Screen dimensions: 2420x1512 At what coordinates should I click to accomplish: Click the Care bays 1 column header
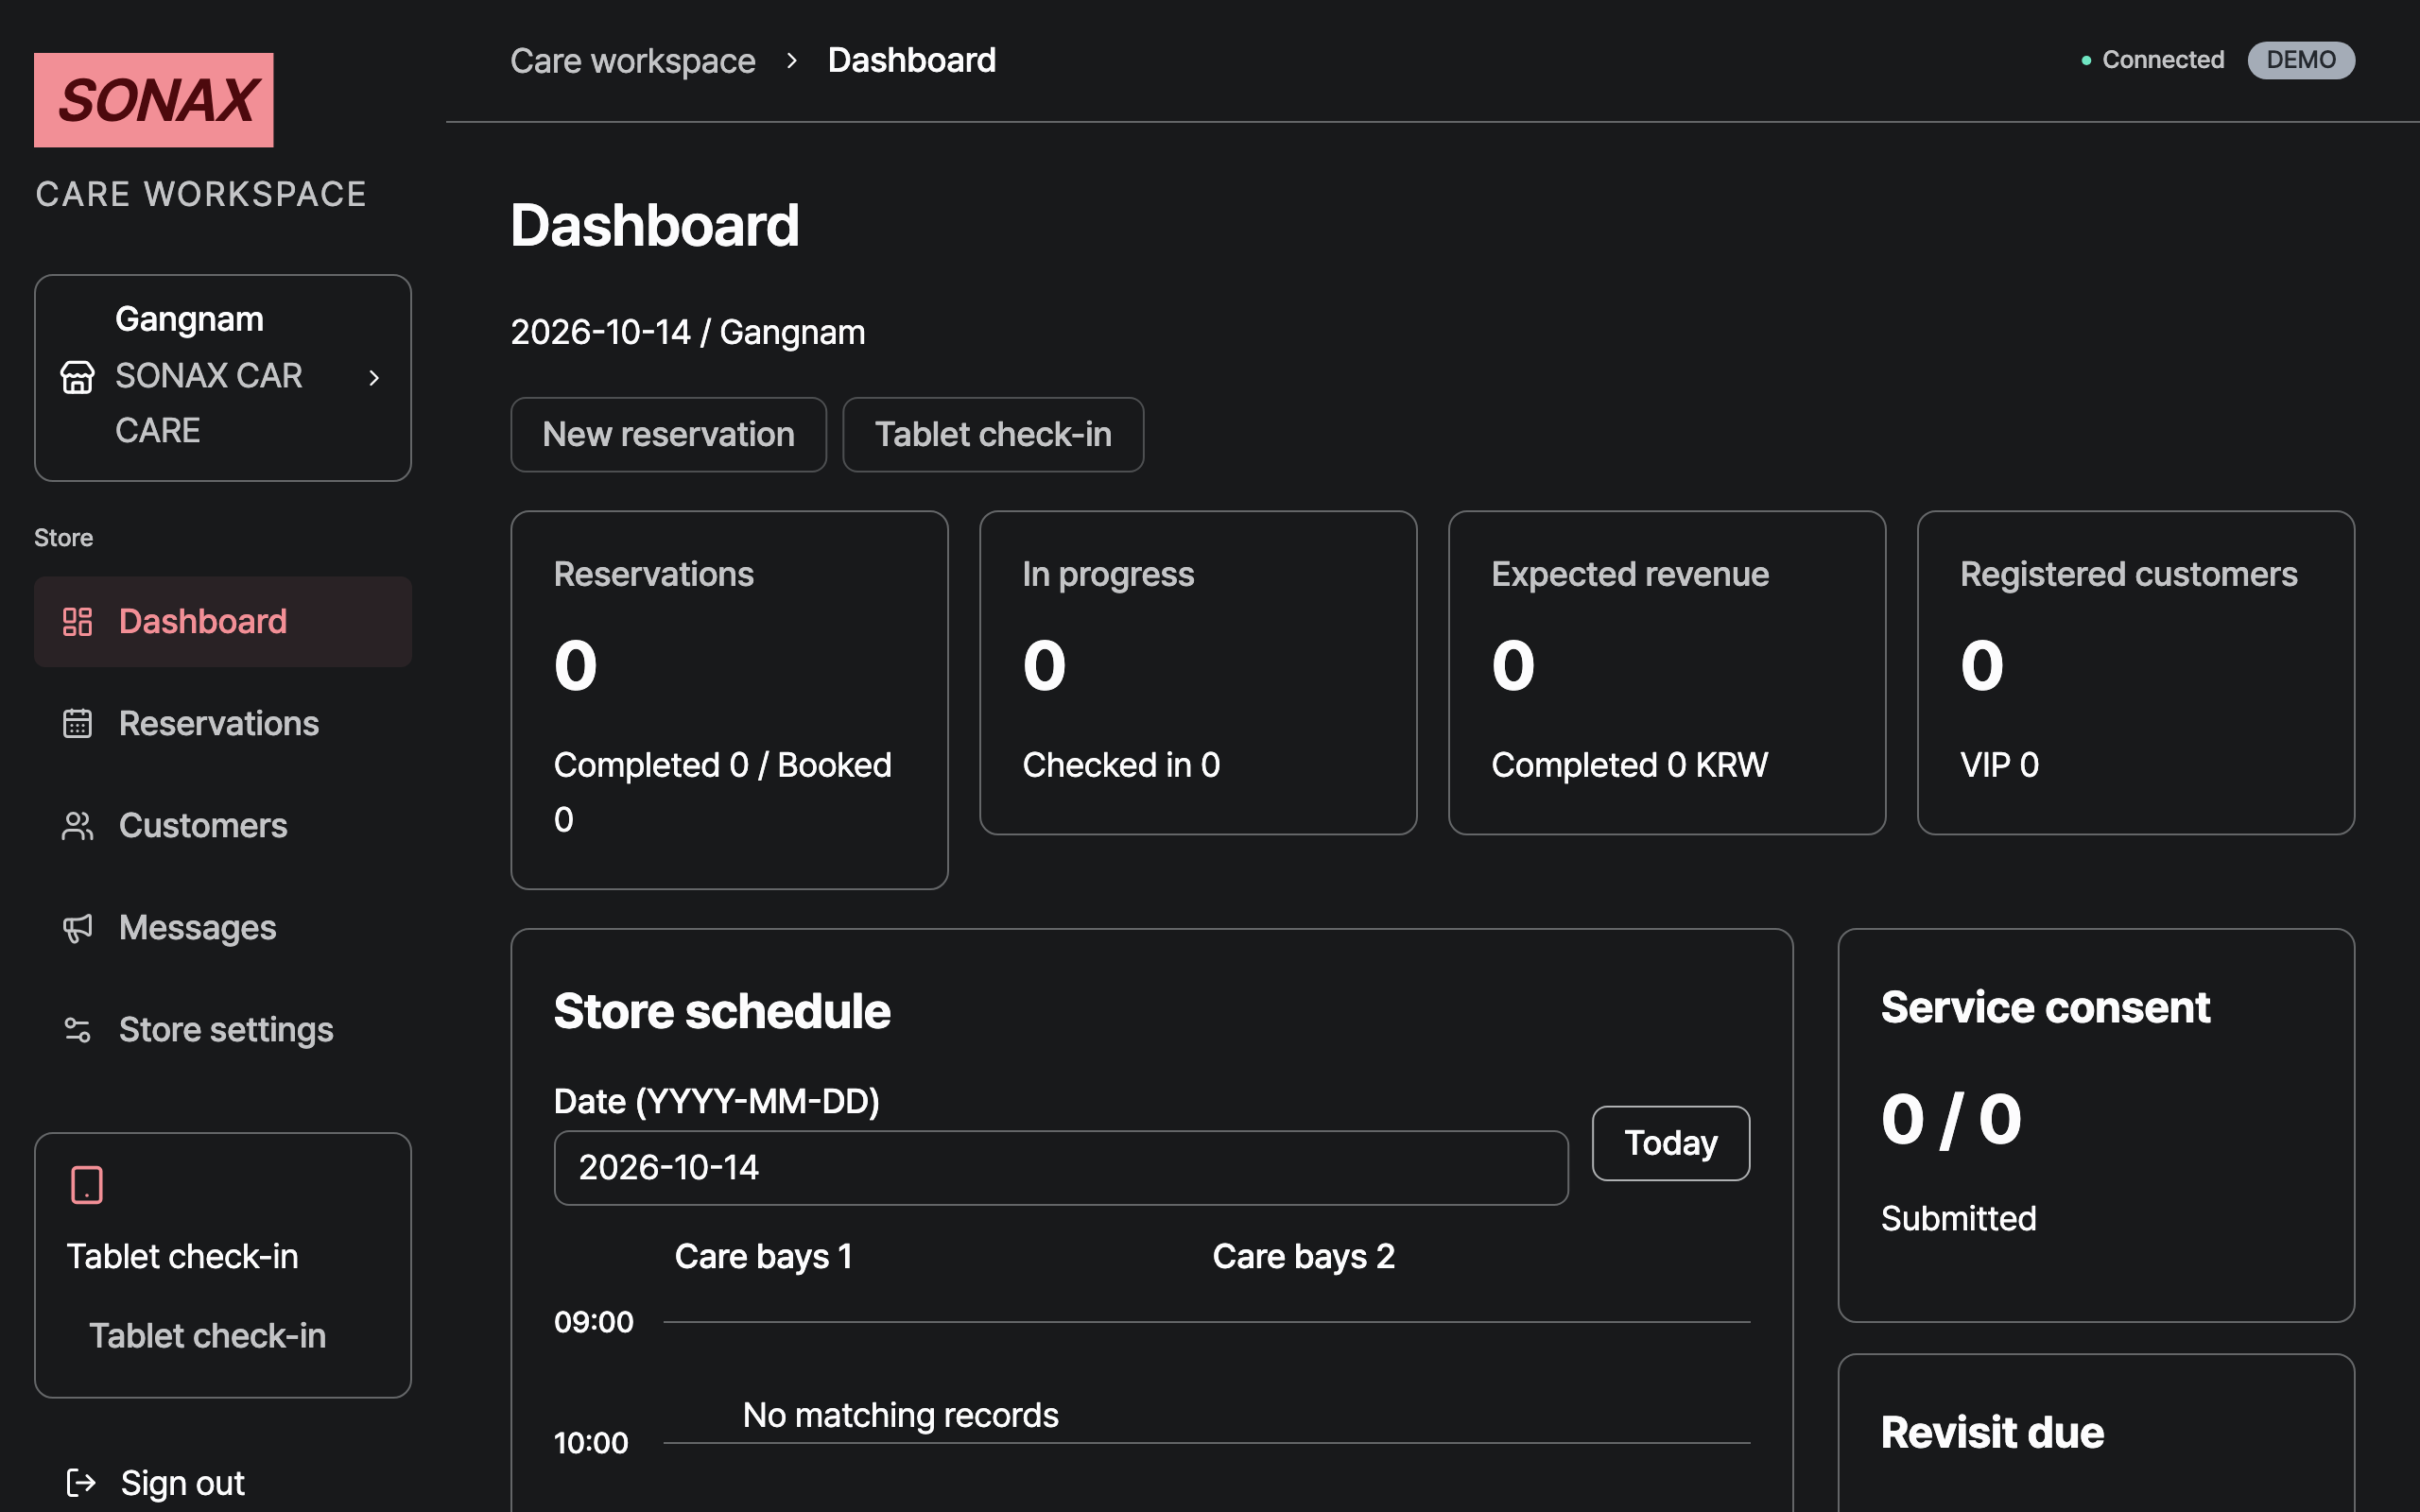[763, 1256]
